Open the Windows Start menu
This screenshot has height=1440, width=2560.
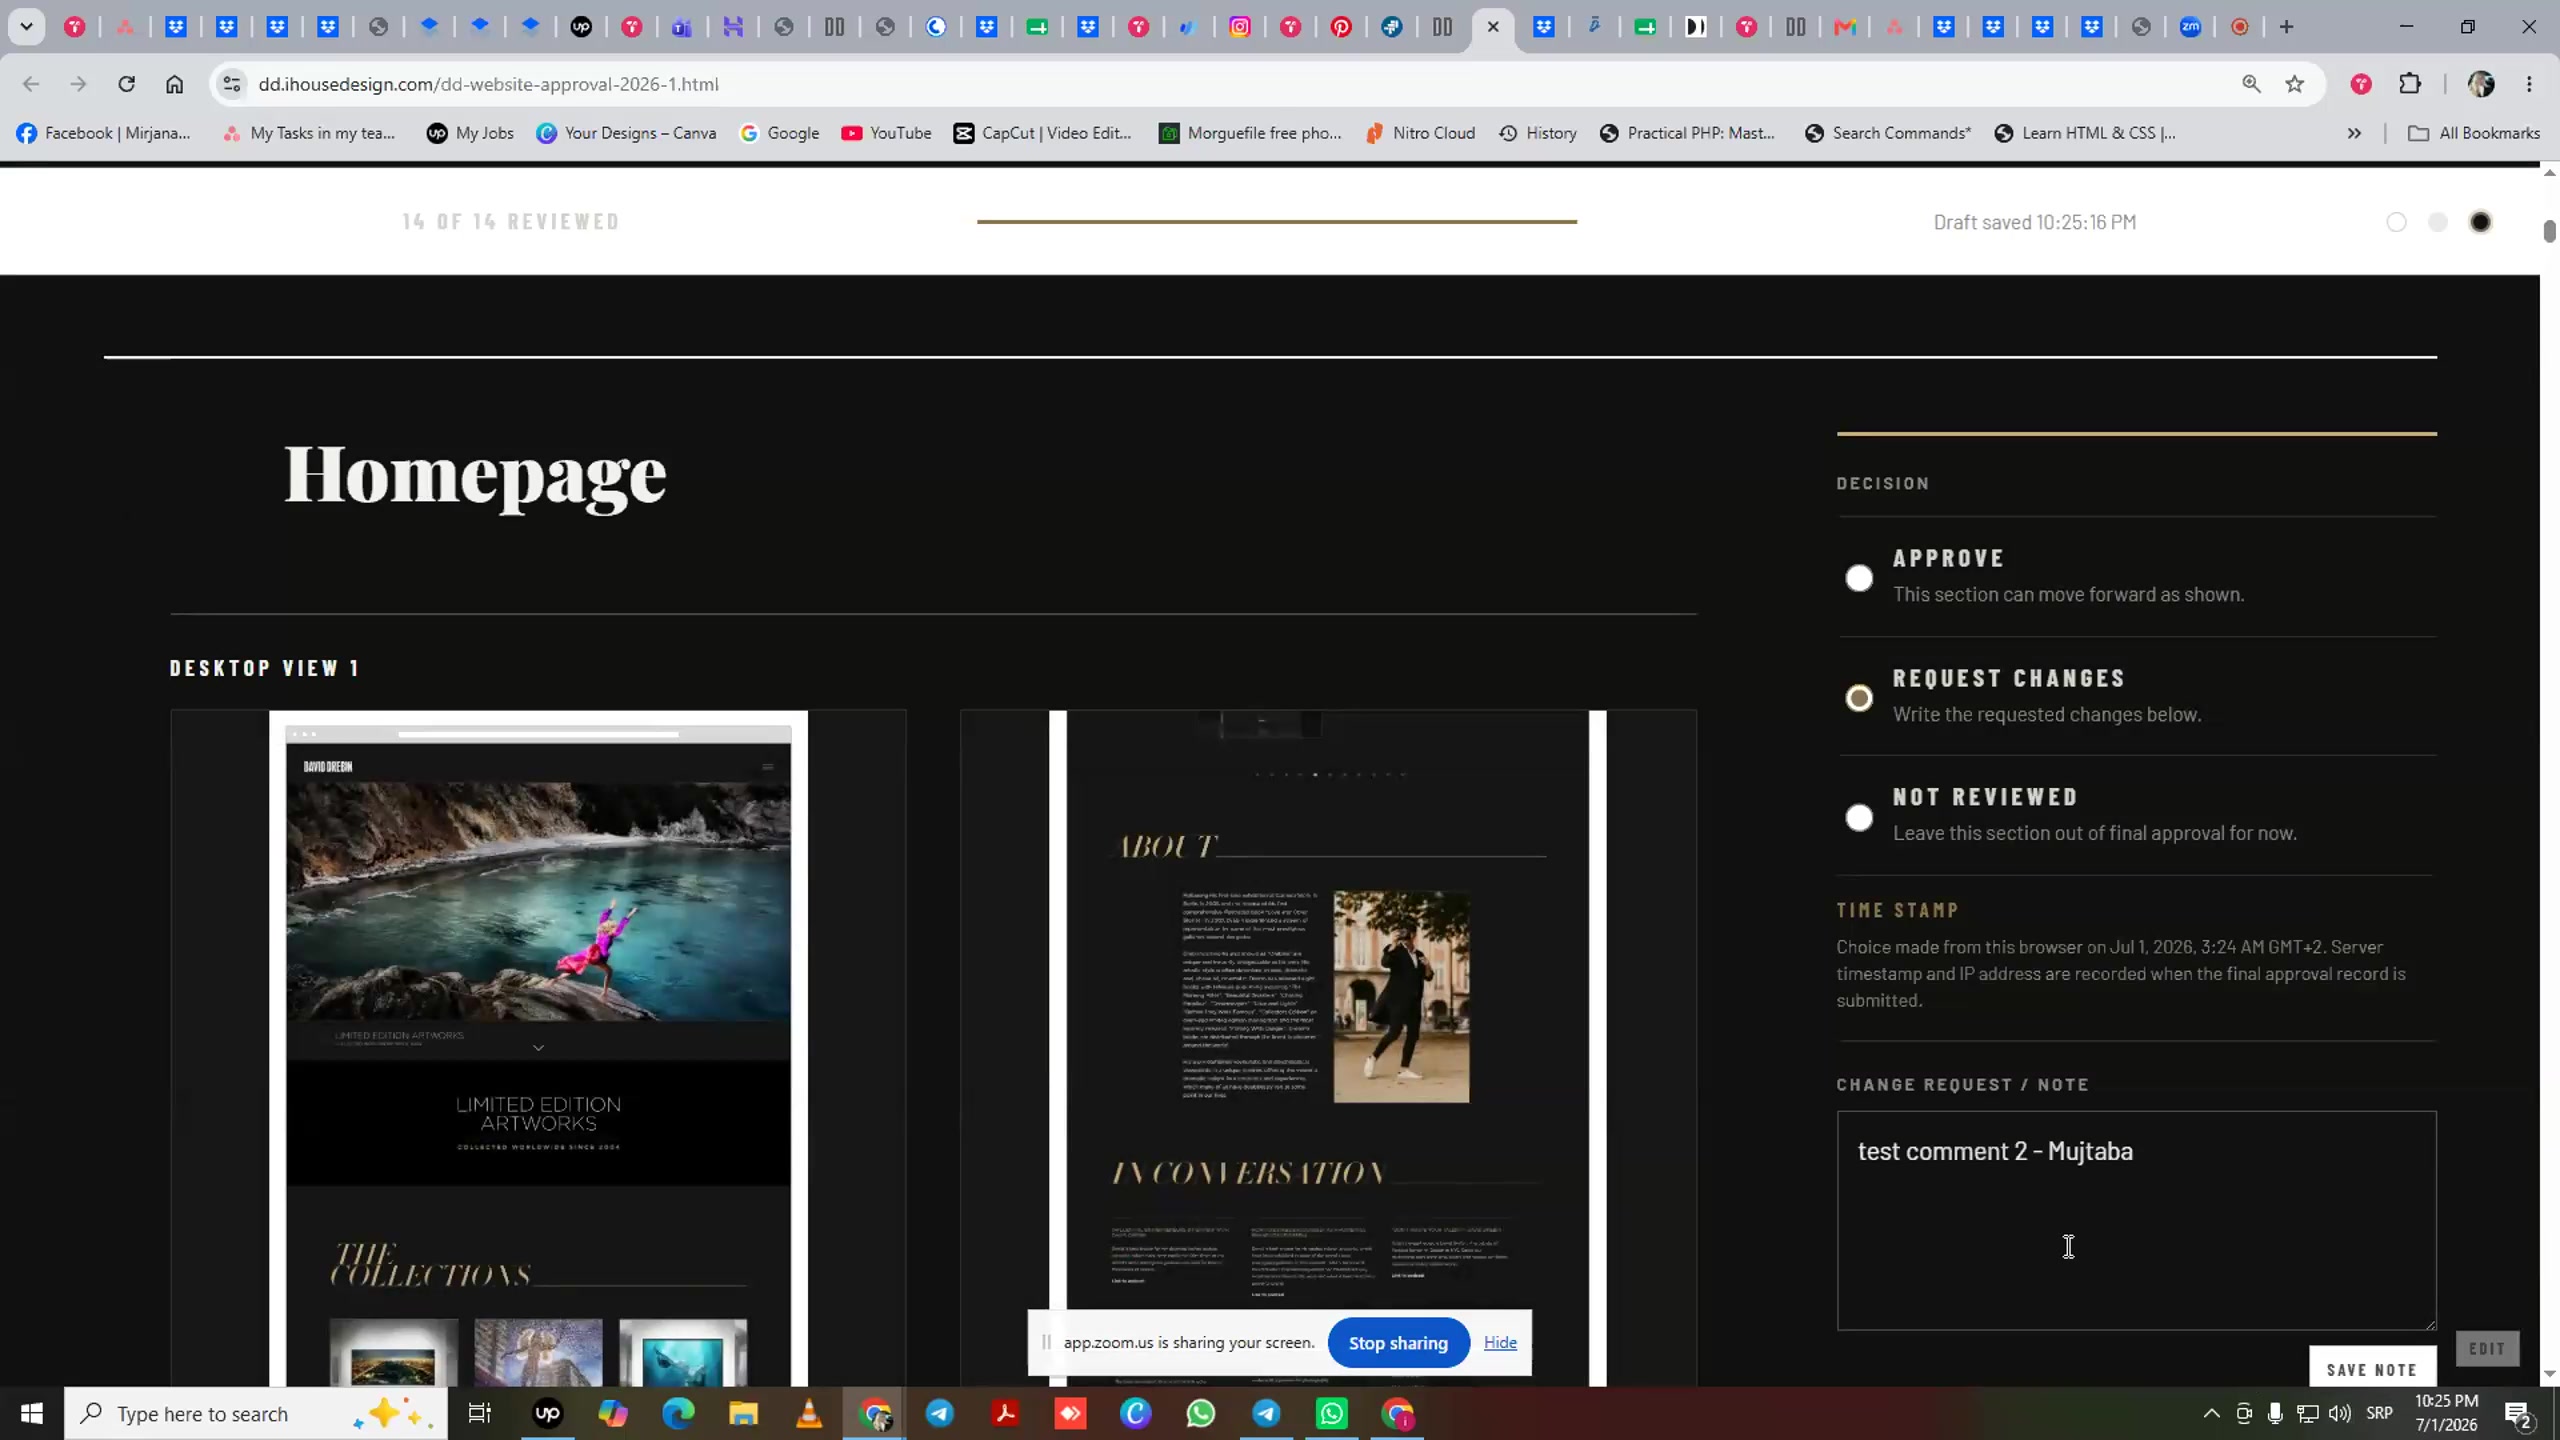(x=32, y=1413)
